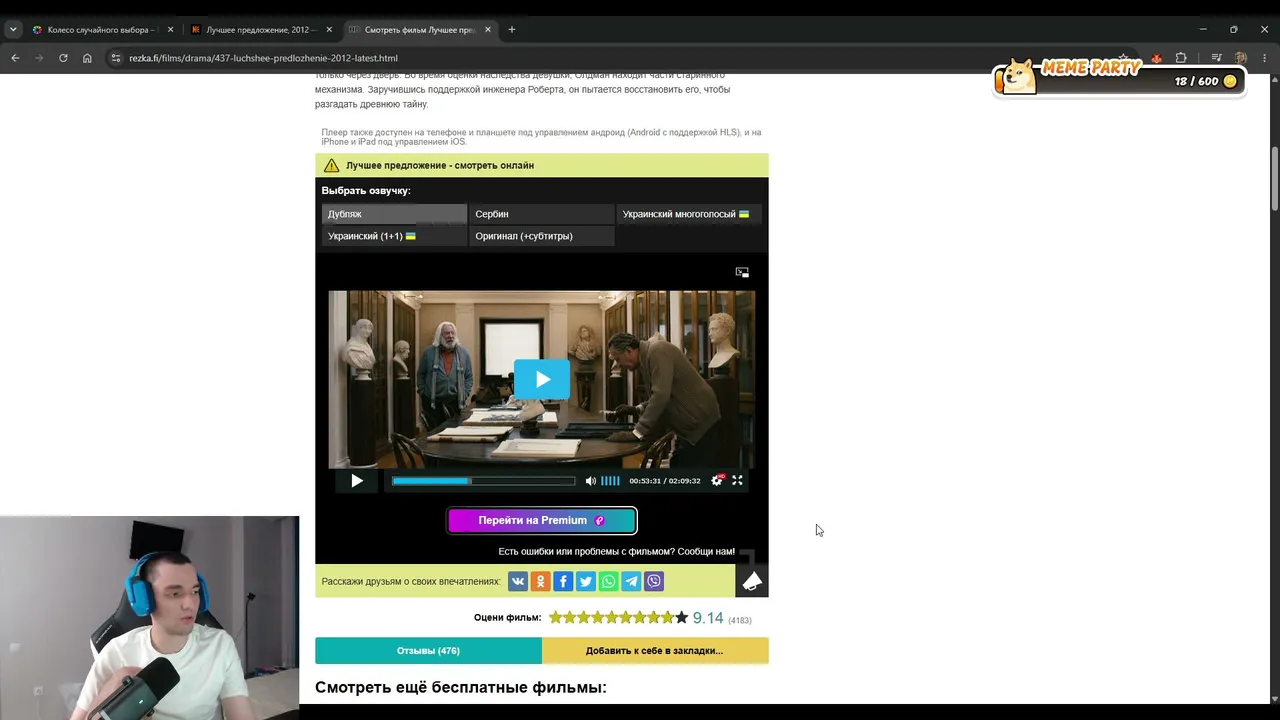Click the Лучшее предложение - смотреть онлайн heading
Image resolution: width=1280 pixels, height=720 pixels.
(440, 165)
